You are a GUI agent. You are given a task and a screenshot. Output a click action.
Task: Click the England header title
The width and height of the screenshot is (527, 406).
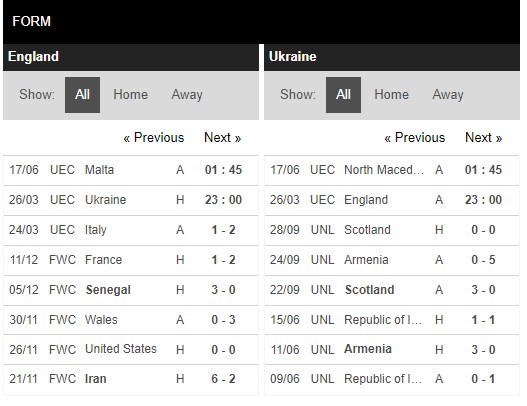[33, 56]
